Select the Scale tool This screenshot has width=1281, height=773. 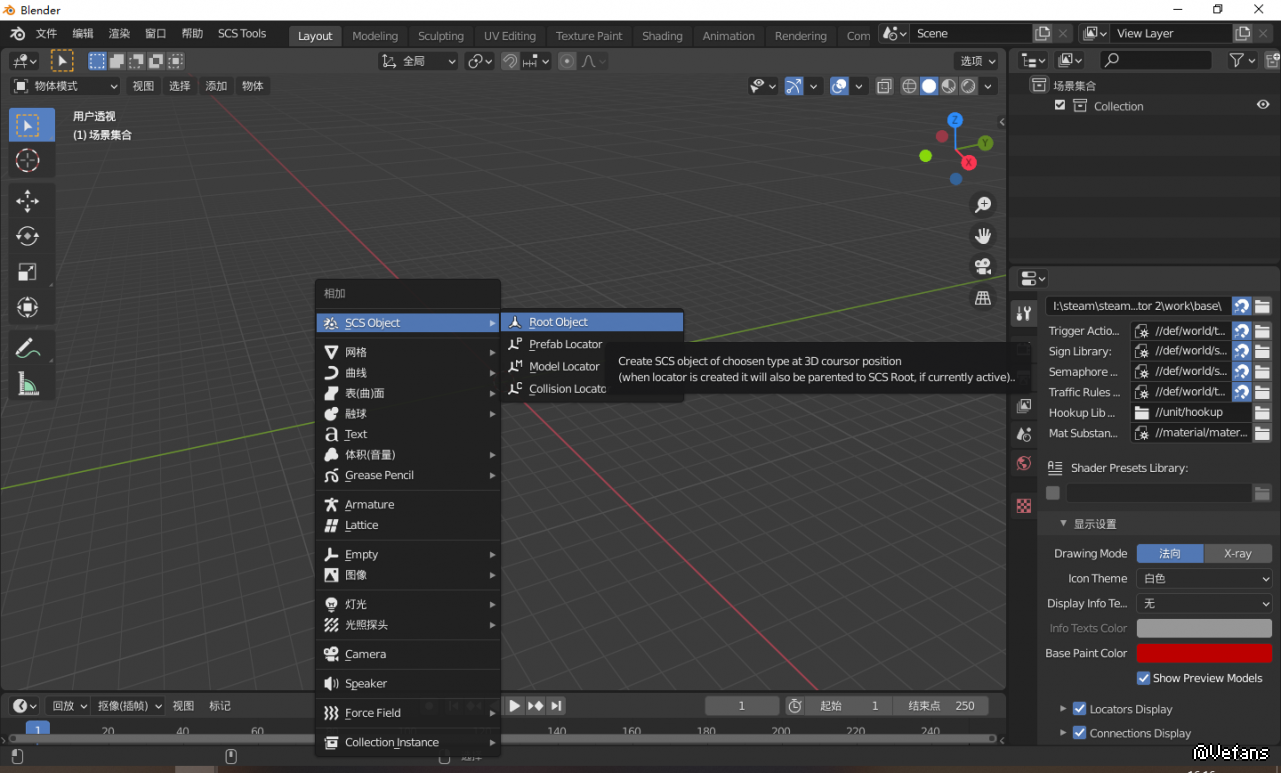(28, 272)
